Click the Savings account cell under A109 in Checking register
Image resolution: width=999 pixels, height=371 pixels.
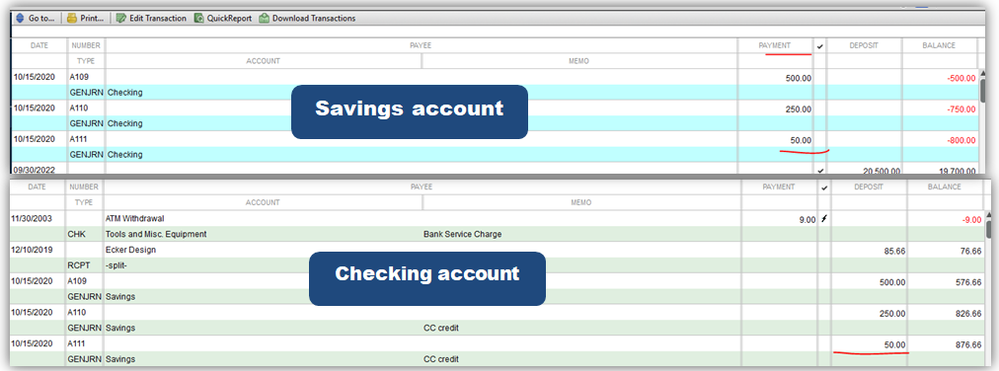tap(120, 296)
